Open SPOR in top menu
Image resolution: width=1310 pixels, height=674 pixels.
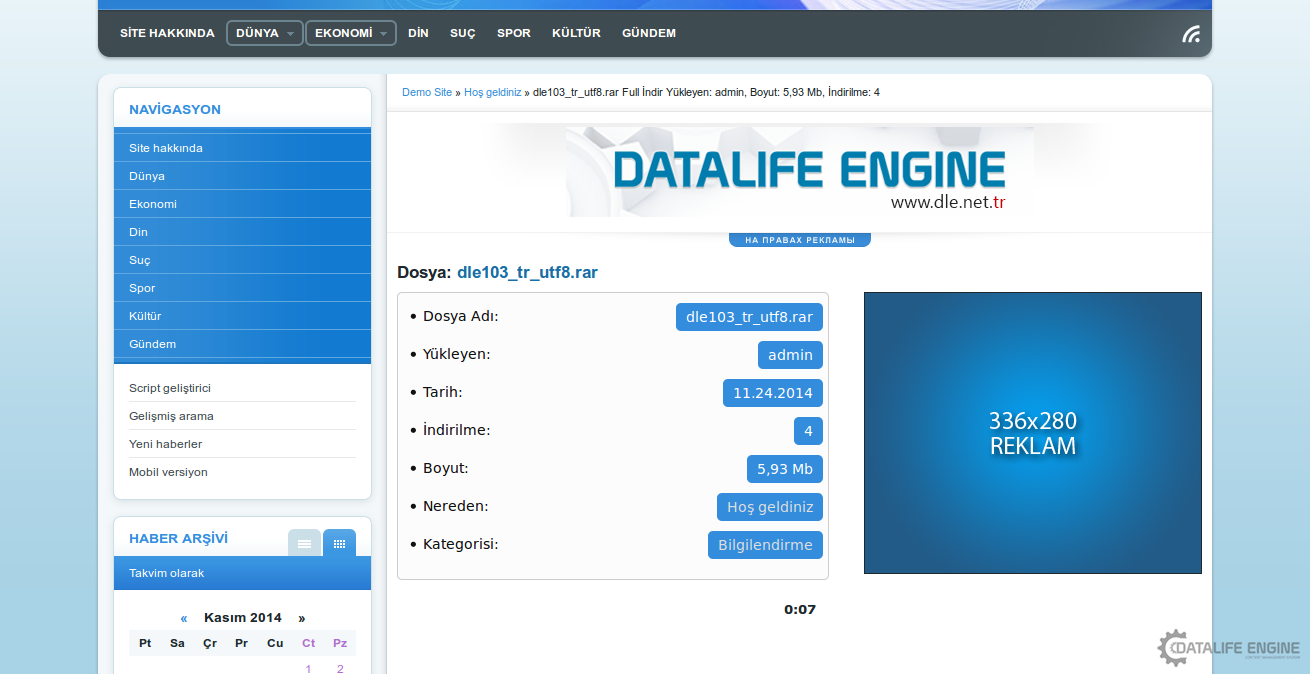pyautogui.click(x=514, y=33)
